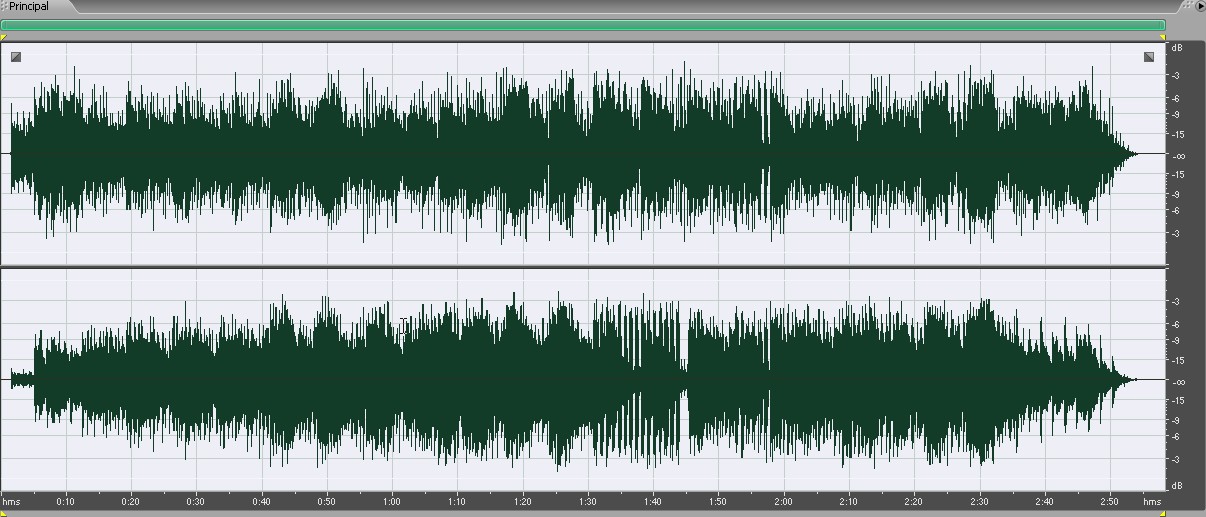Click the right channel waveform display
This screenshot has height=517, width=1206.
pyautogui.click(x=583, y=380)
